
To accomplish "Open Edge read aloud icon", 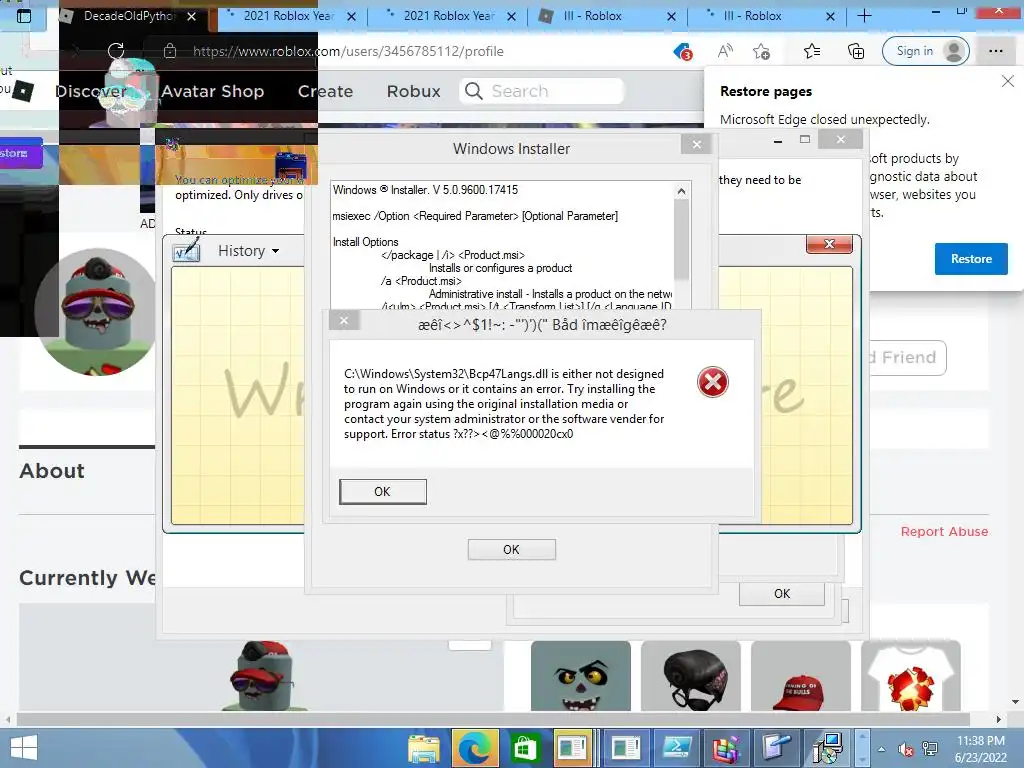I will [x=725, y=51].
